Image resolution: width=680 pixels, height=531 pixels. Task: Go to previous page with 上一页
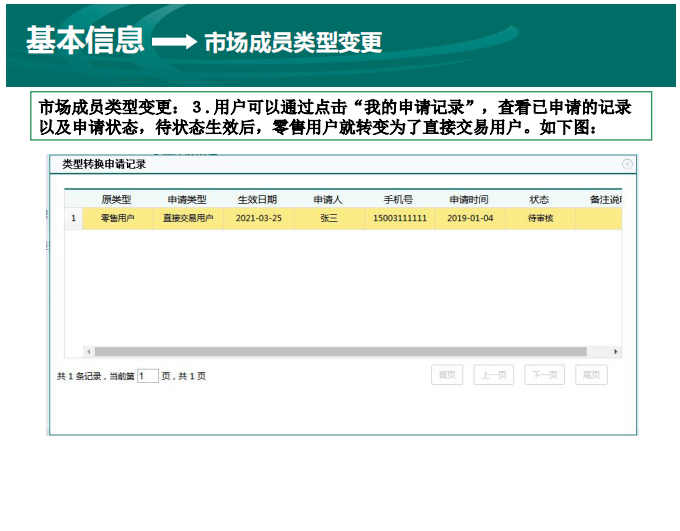tap(493, 375)
